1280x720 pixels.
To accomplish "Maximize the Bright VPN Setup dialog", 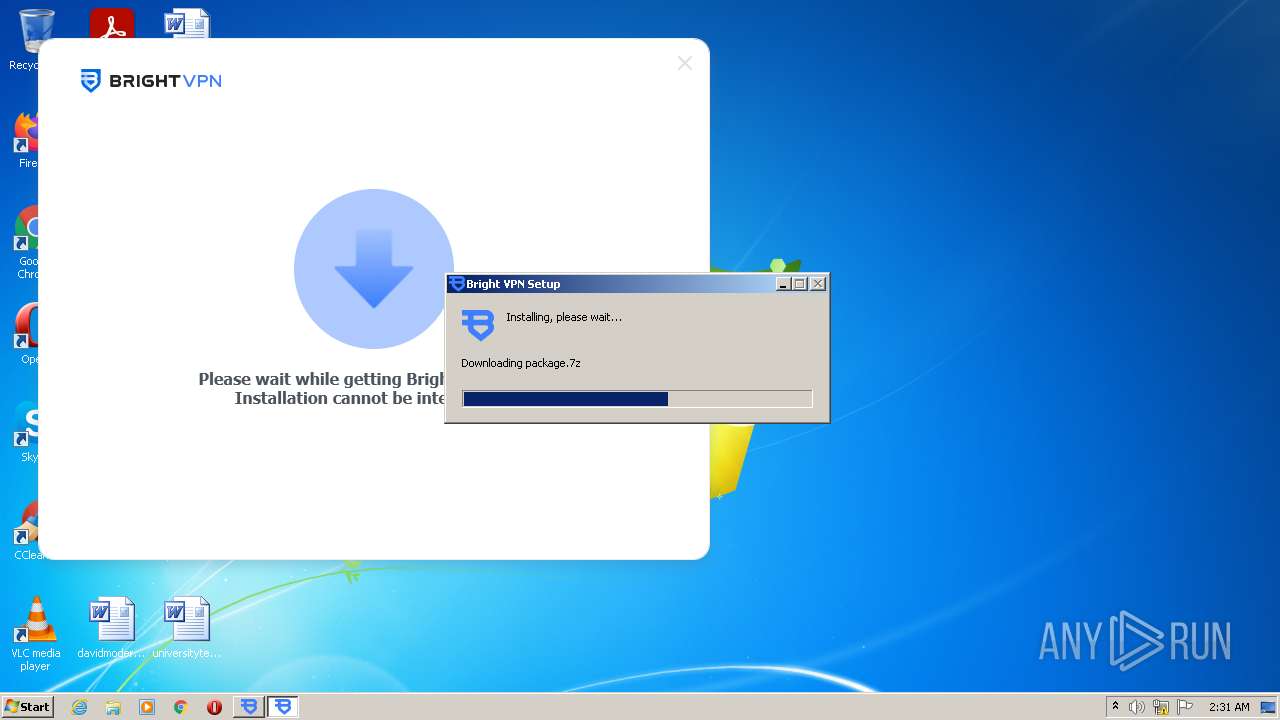I will click(x=800, y=284).
